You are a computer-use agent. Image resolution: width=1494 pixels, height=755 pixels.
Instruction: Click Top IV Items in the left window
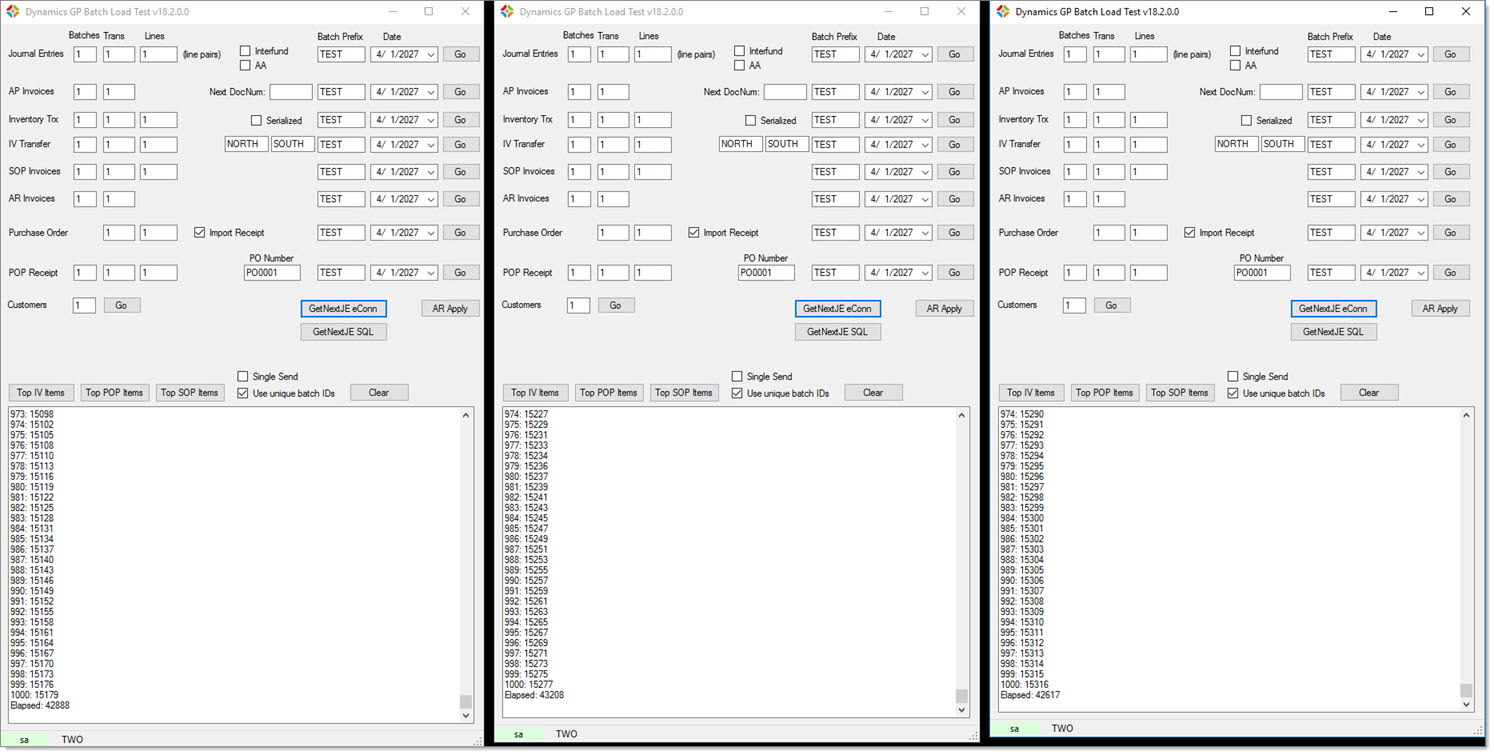click(42, 393)
